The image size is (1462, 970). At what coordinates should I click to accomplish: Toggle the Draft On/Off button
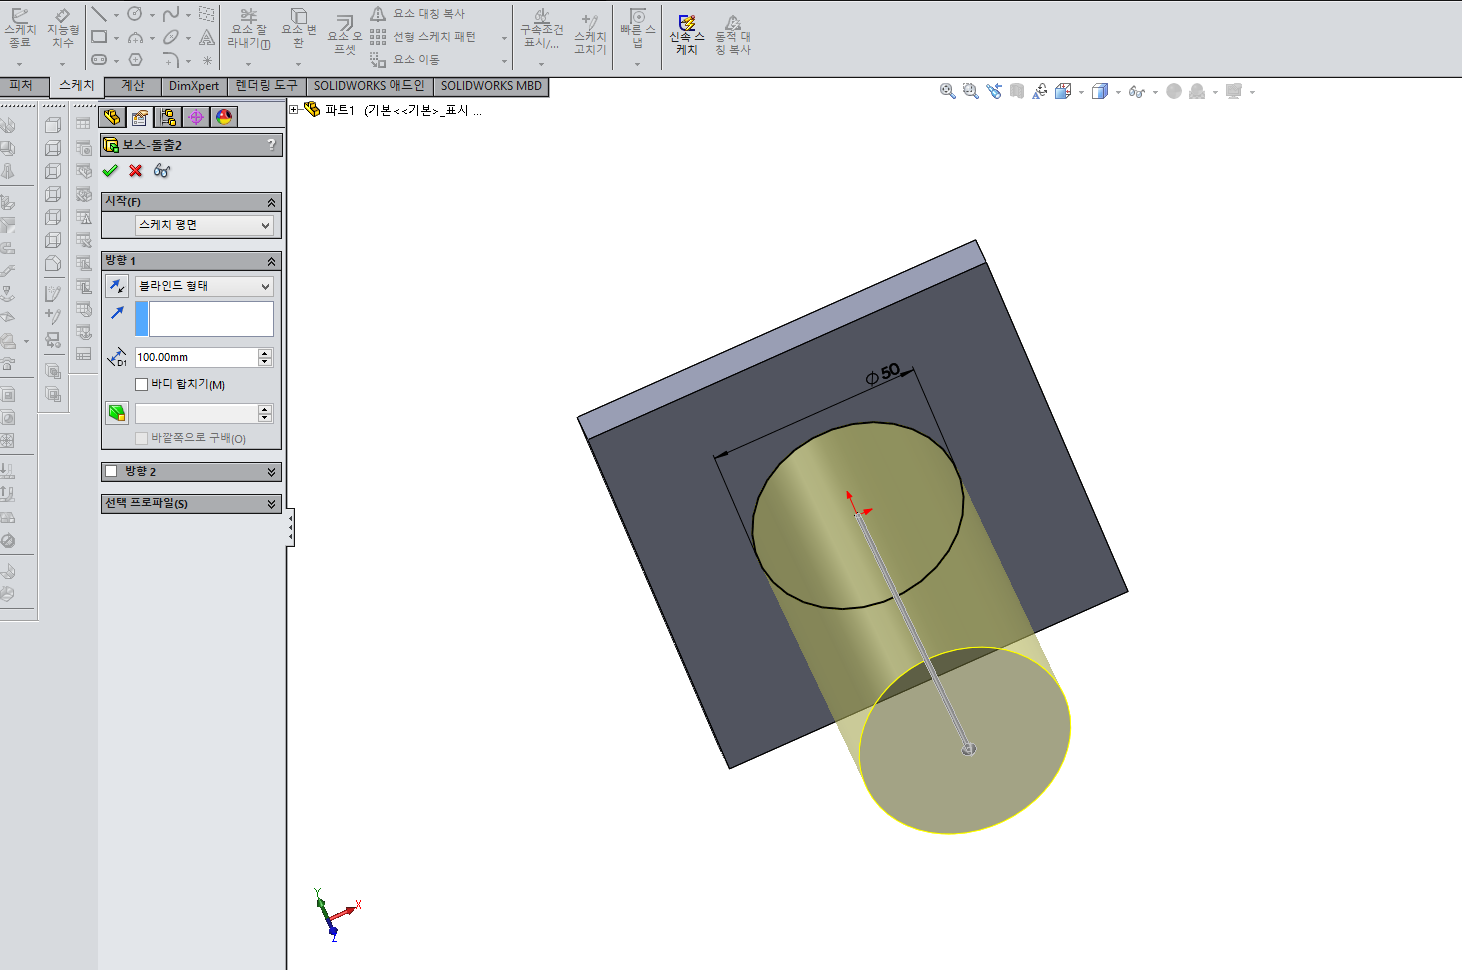point(117,413)
